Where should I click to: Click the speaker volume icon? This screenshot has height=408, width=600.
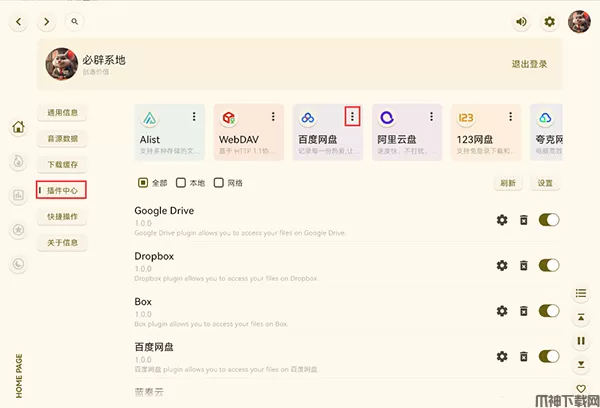coord(521,22)
